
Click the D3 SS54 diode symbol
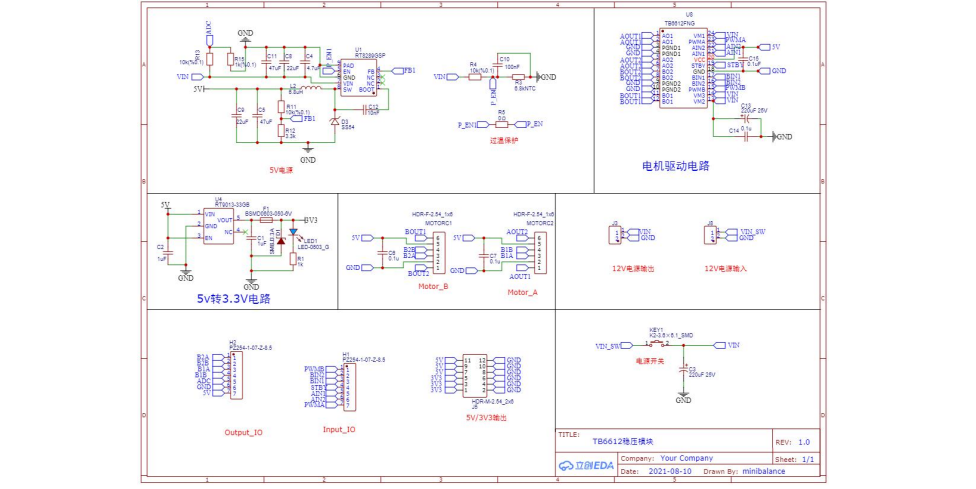coord(335,122)
